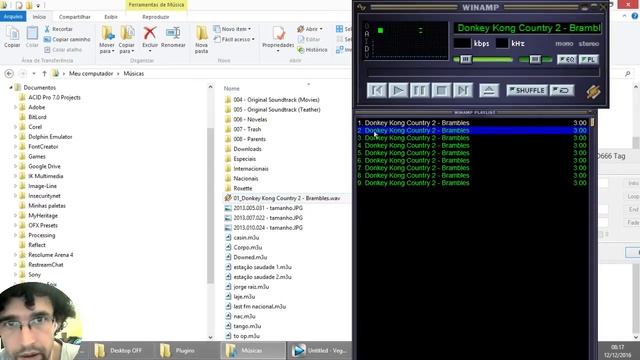Expand the Adobe folder tree node
Screen dimensions: 640x360
tap(16, 107)
